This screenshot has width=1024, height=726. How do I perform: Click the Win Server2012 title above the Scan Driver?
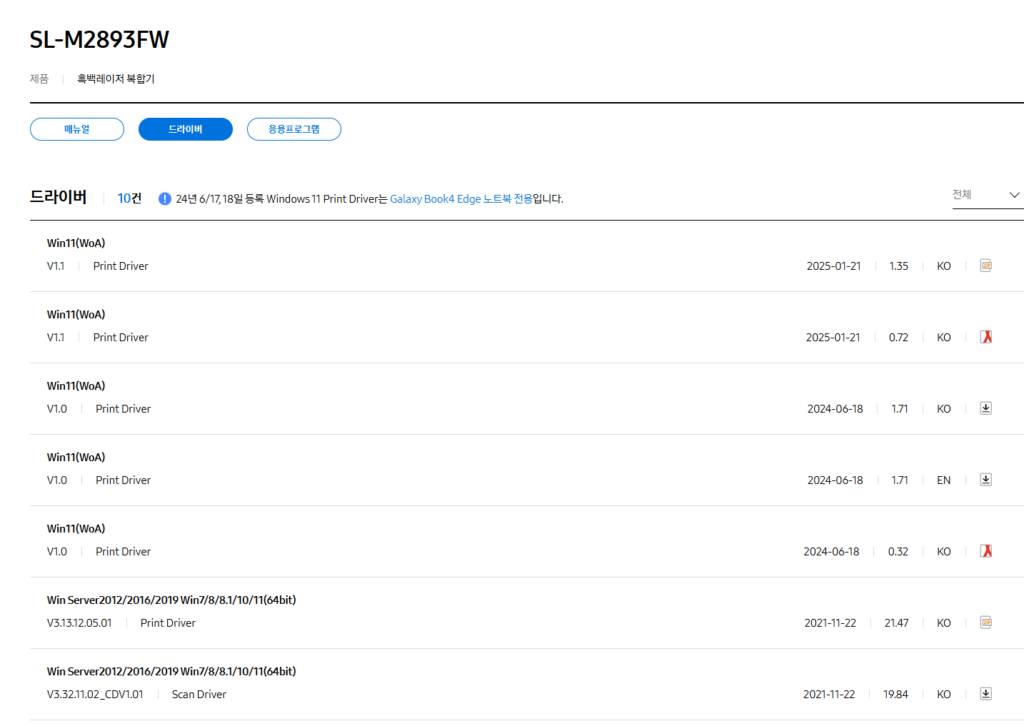tap(171, 671)
